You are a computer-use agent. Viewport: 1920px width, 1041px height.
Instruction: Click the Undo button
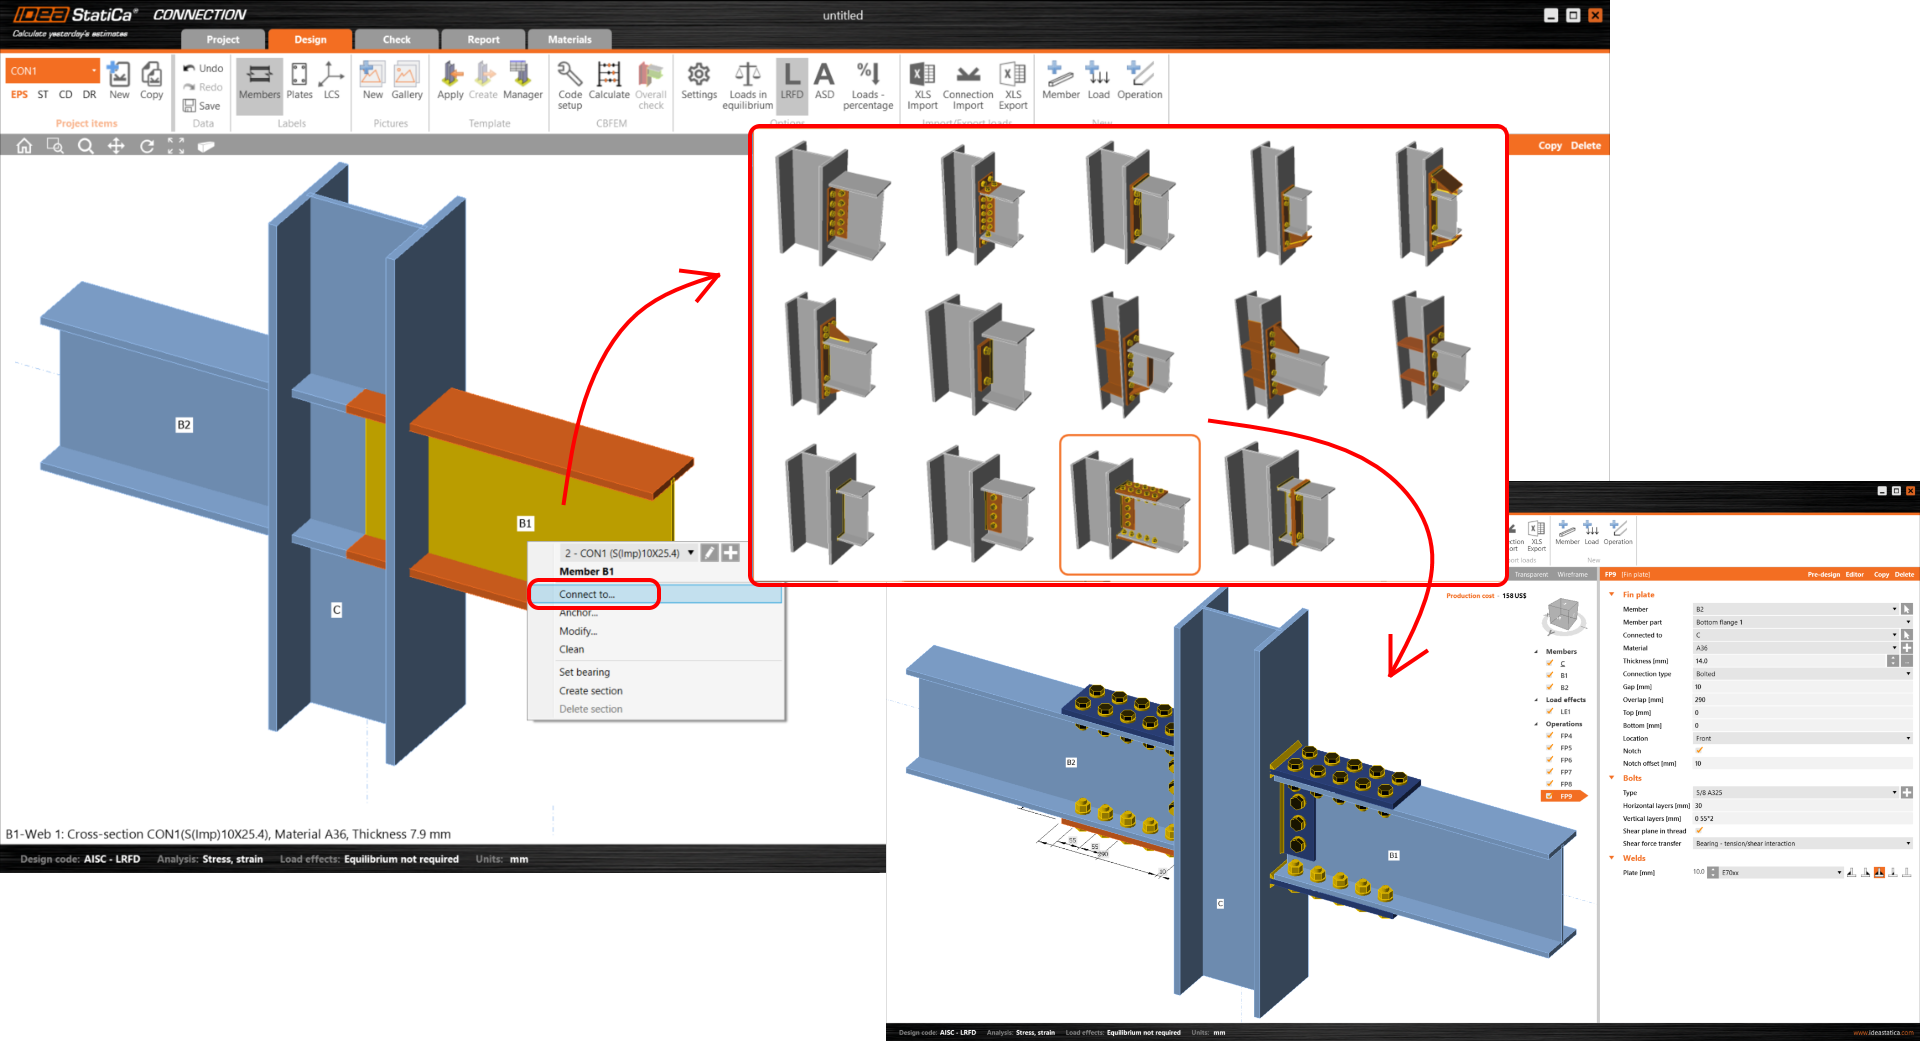(203, 68)
